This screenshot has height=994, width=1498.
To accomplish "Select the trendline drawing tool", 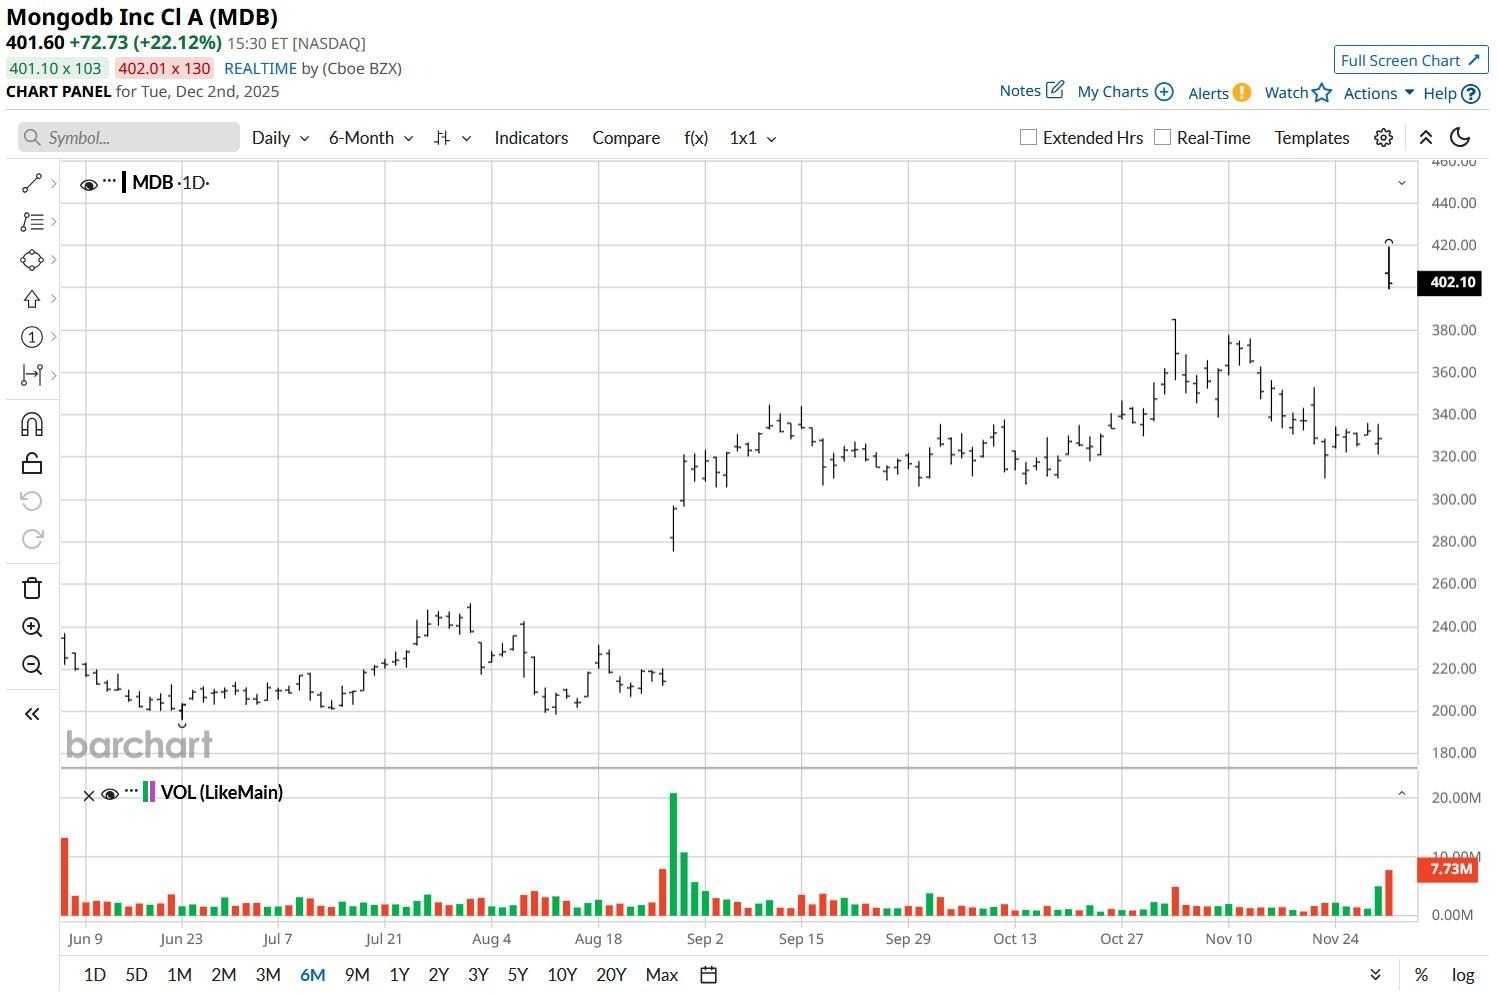I will pos(31,182).
